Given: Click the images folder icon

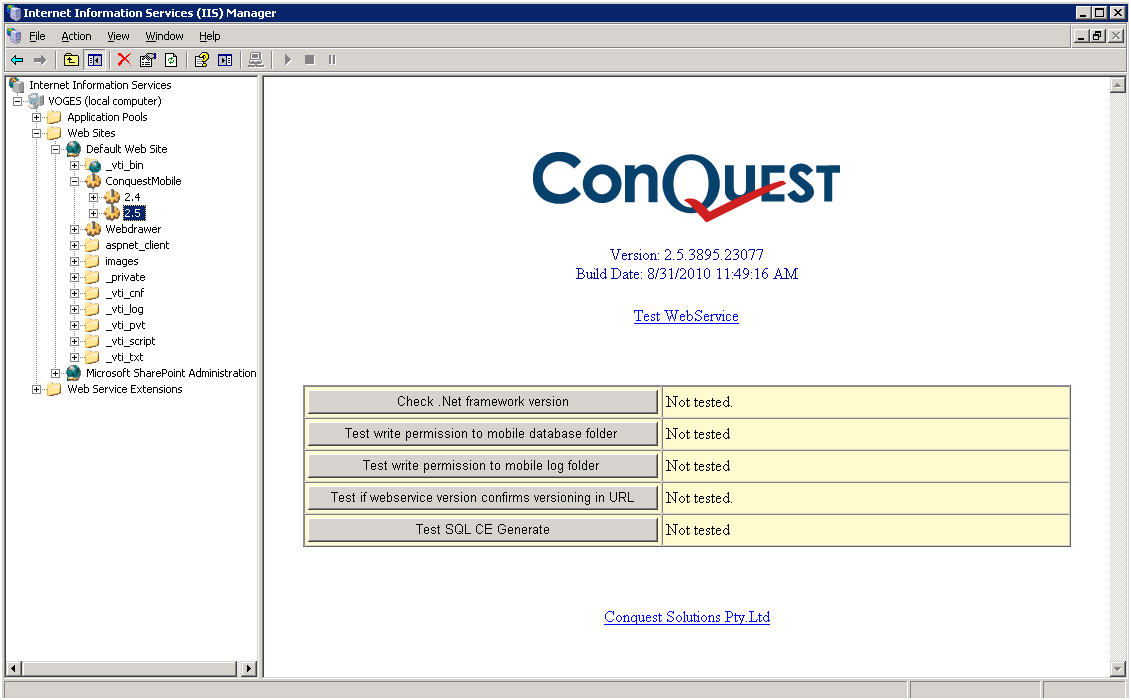Looking at the screenshot, I should tap(93, 261).
